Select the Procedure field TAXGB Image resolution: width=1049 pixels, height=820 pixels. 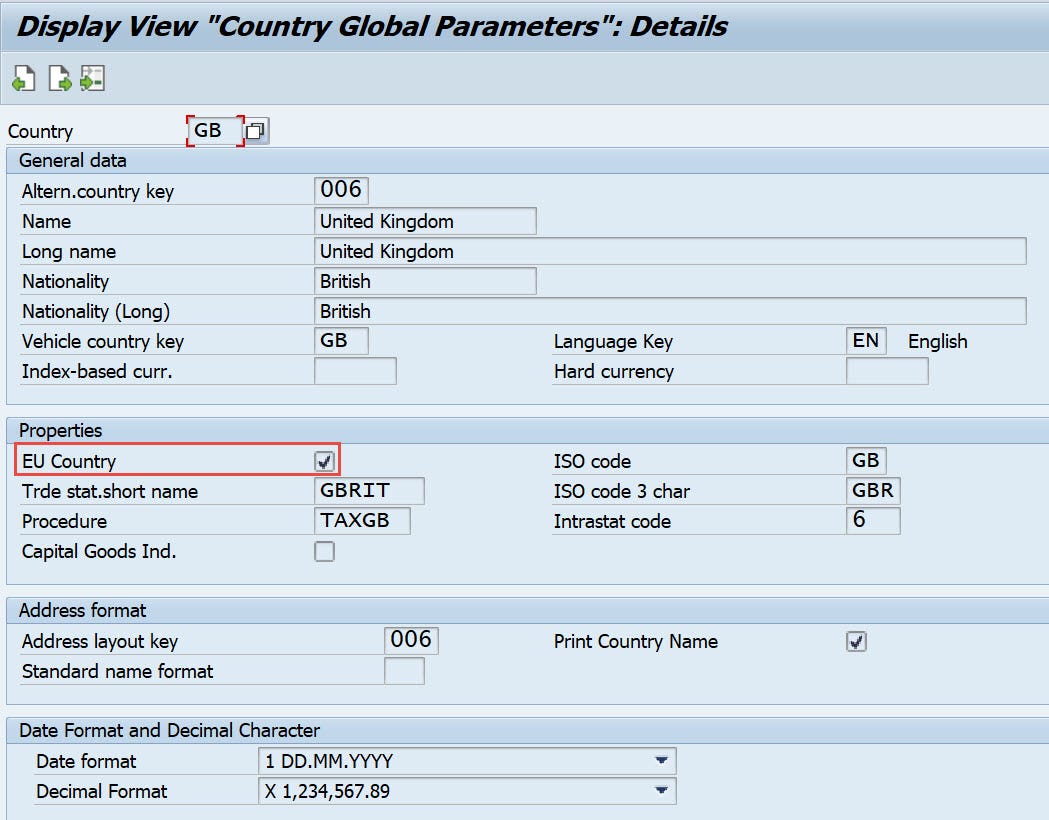tap(362, 520)
